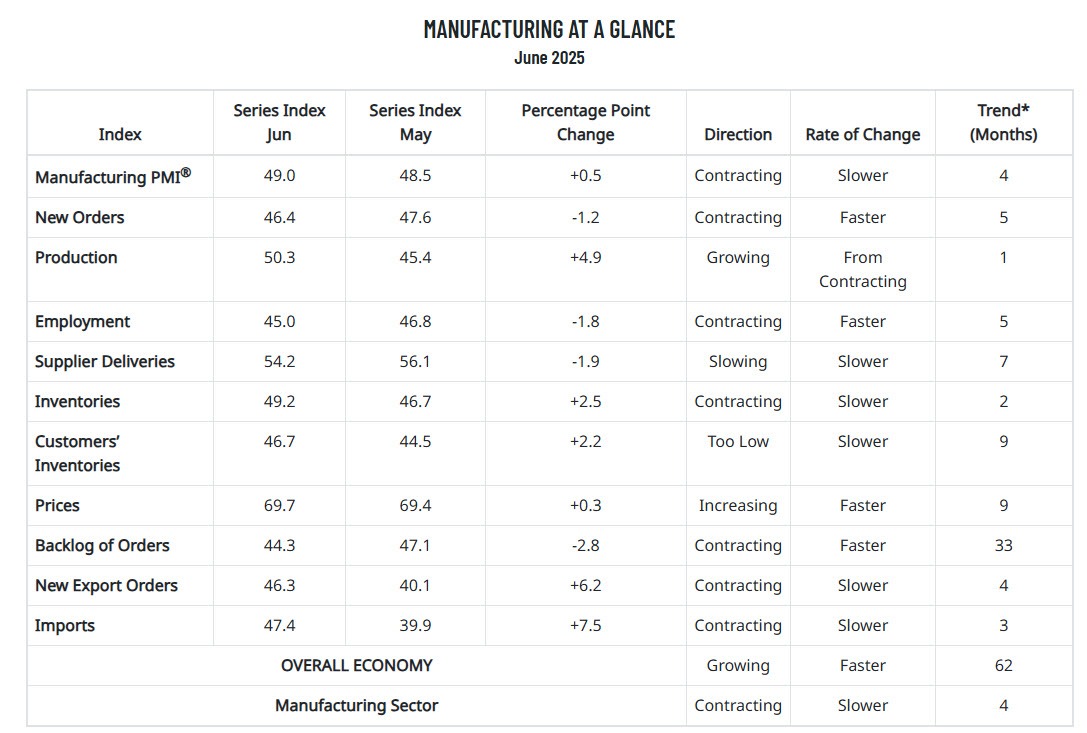Click the Imports May index value 39.9
This screenshot has width=1087, height=733.
(415, 625)
